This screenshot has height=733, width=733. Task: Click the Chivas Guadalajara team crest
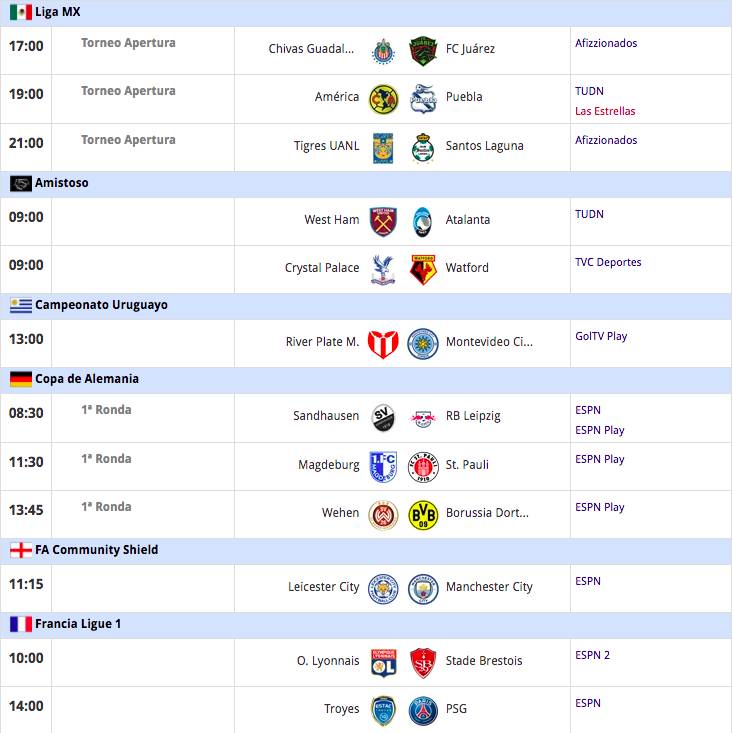point(383,51)
